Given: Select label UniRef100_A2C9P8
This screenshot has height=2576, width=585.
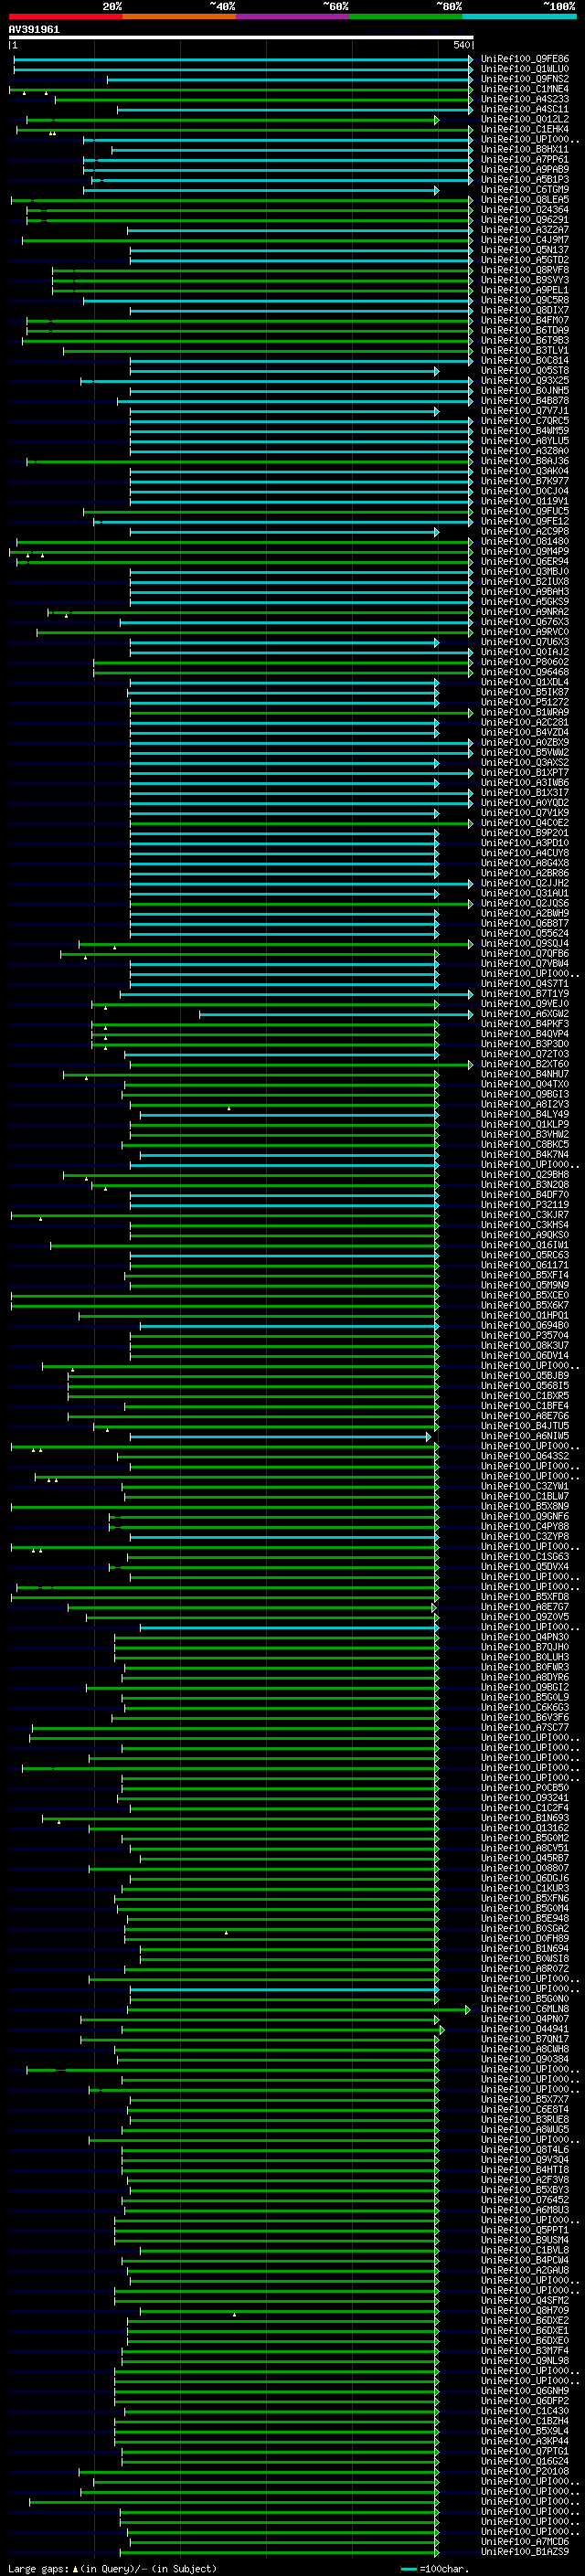Looking at the screenshot, I should click(x=525, y=531).
